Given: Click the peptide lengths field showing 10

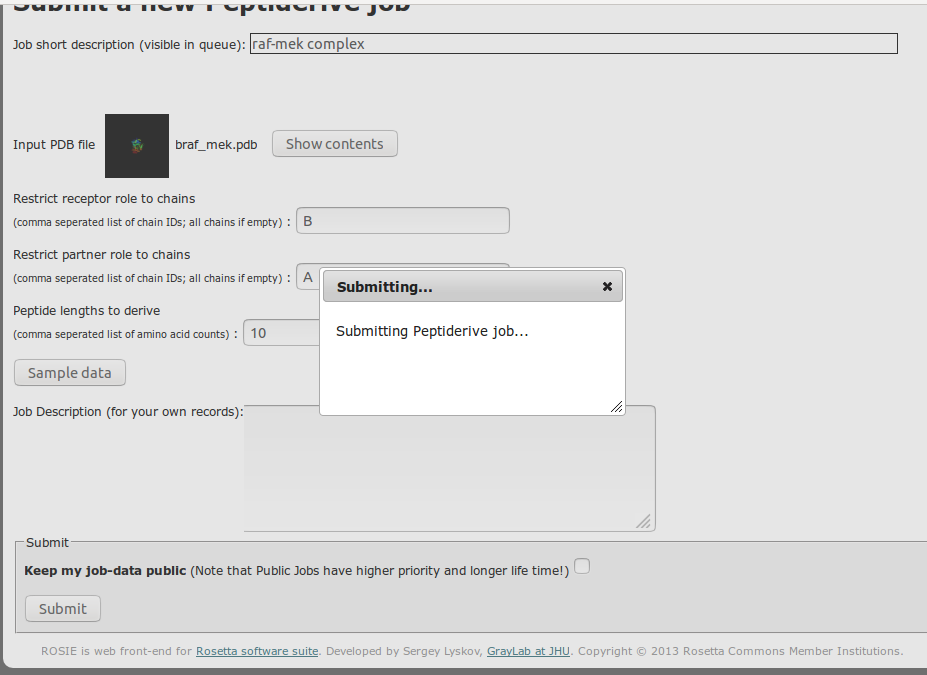Looking at the screenshot, I should [282, 333].
